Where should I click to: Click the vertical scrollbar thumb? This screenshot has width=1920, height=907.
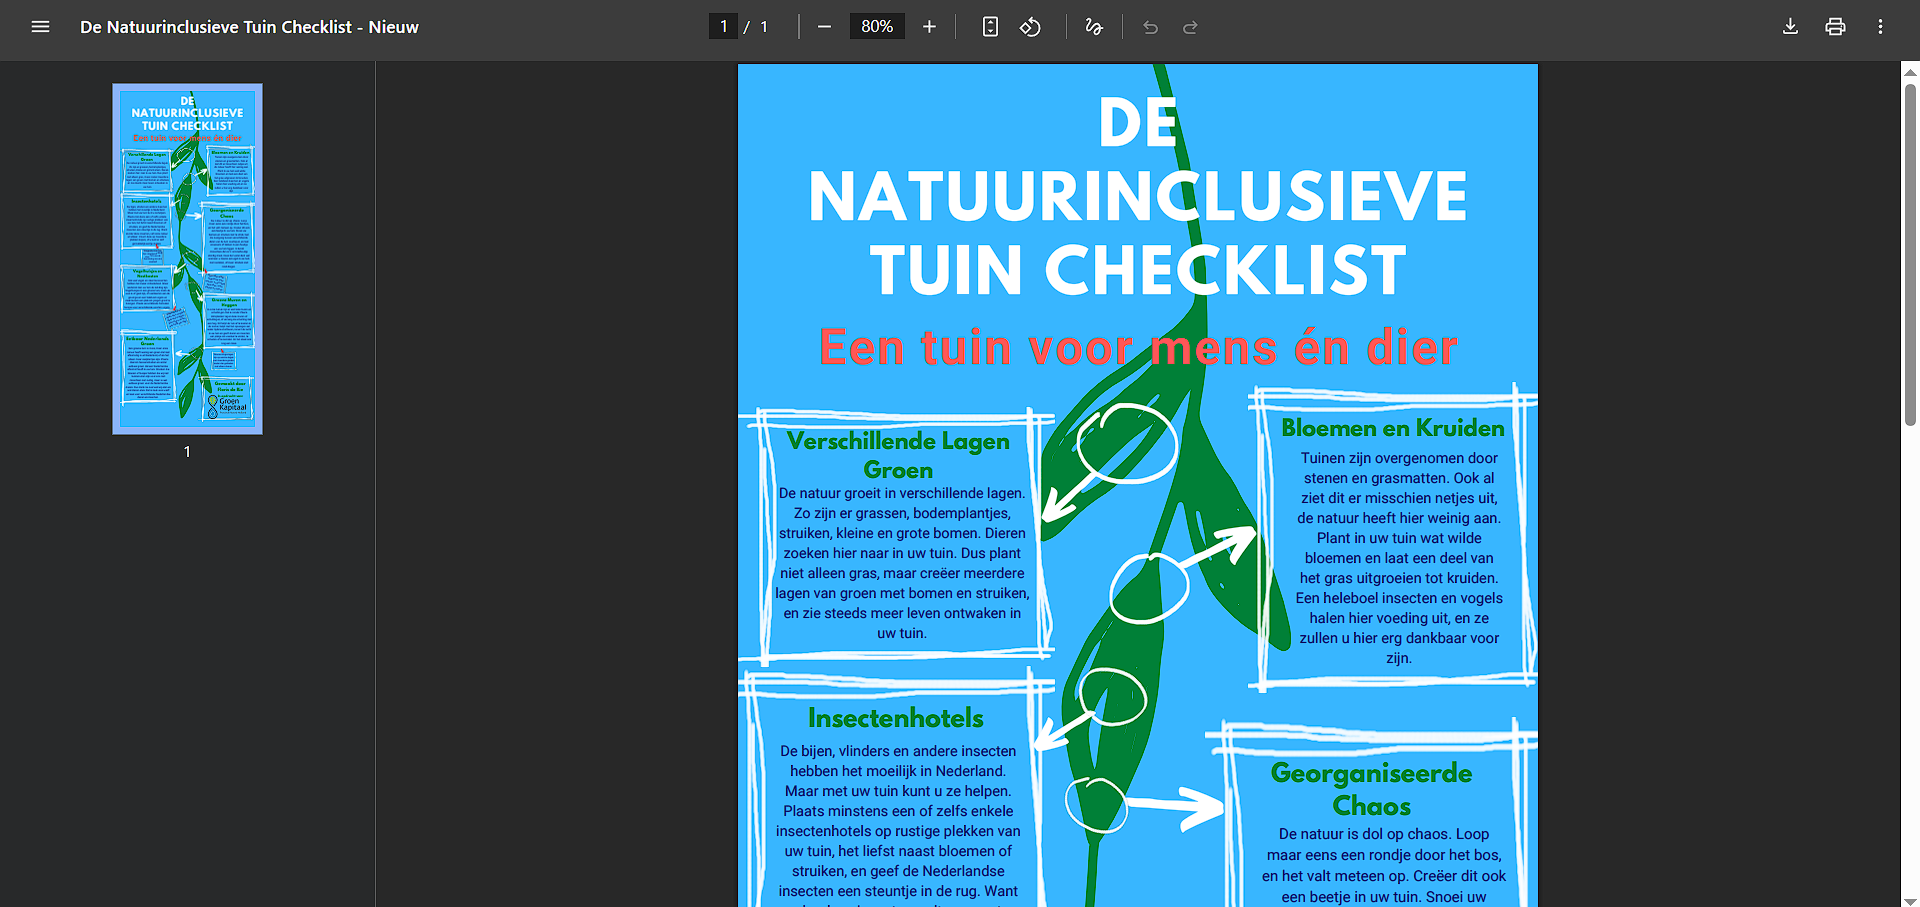tap(1910, 255)
